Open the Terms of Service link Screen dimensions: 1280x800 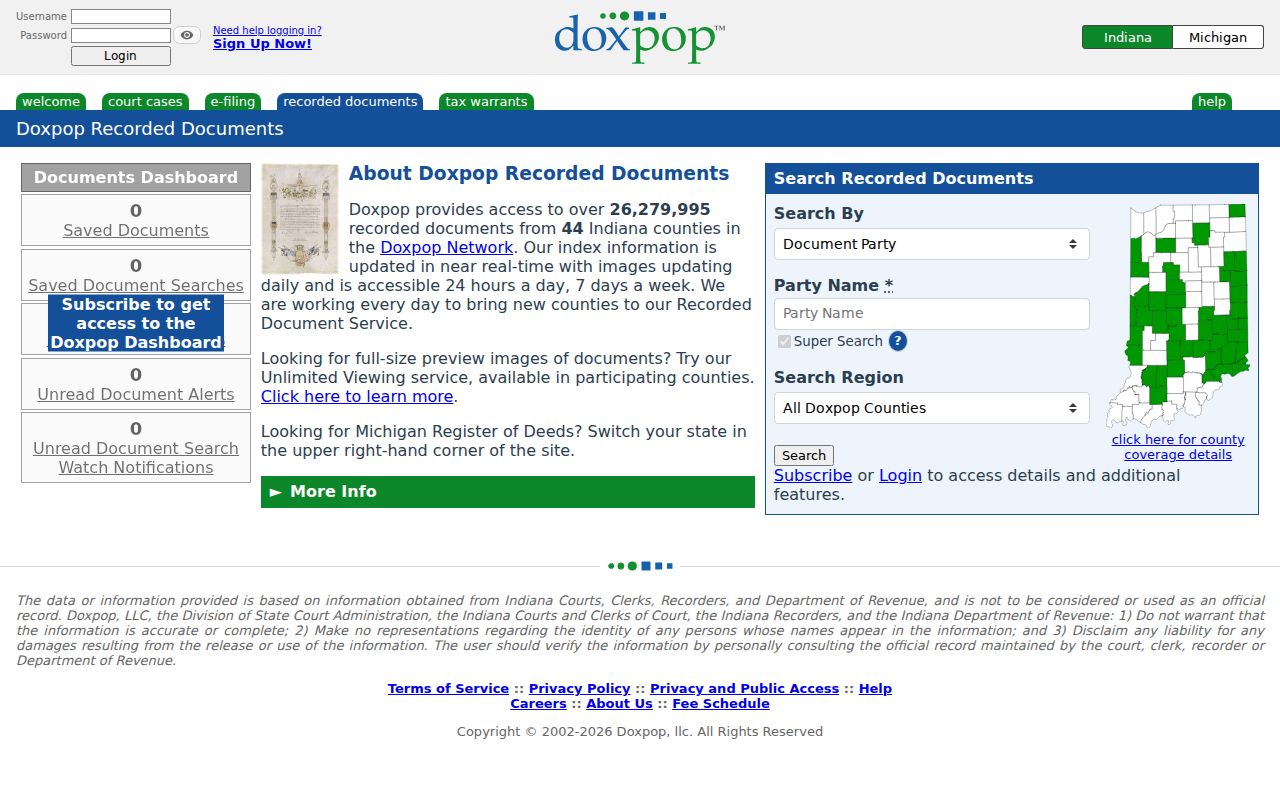448,689
